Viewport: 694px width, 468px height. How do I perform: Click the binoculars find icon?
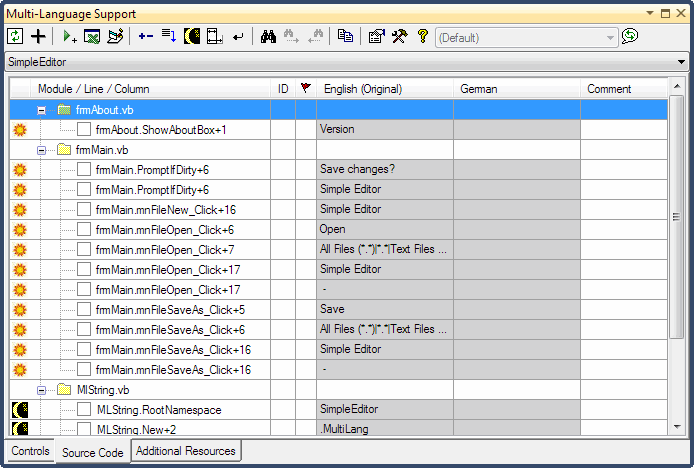268,37
